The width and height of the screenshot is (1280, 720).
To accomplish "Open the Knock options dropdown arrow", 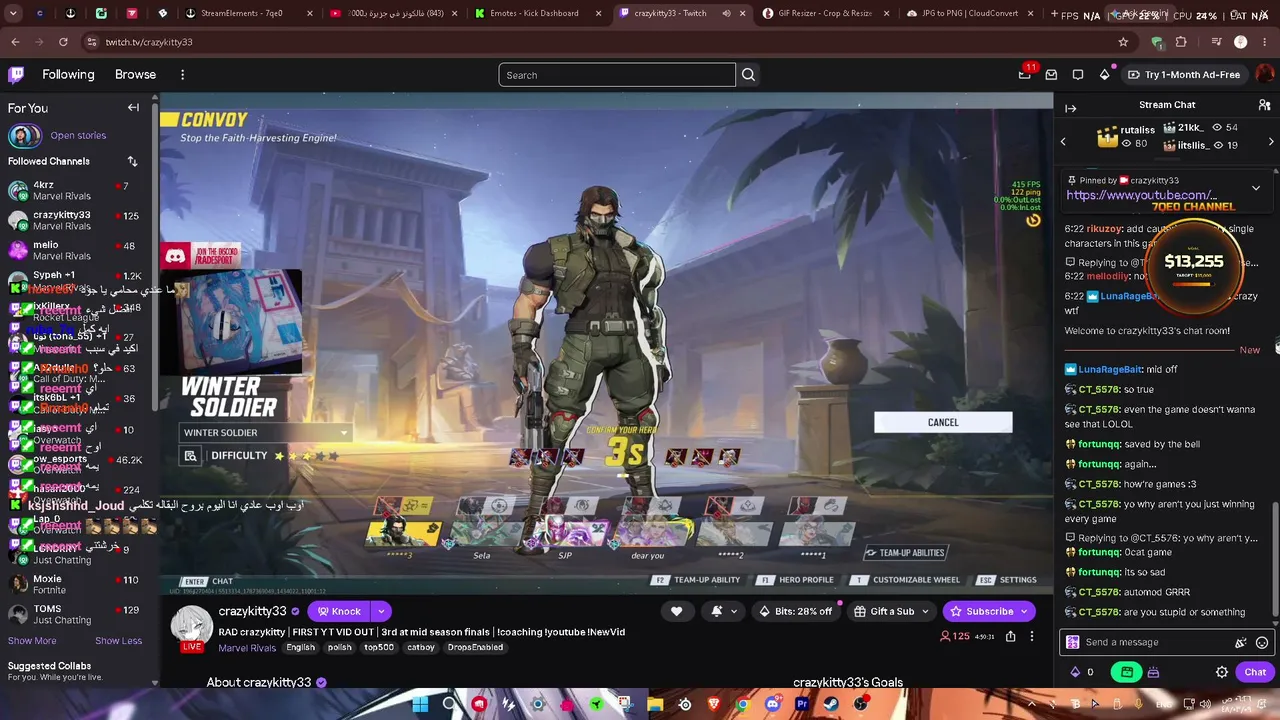I will click(x=381, y=611).
